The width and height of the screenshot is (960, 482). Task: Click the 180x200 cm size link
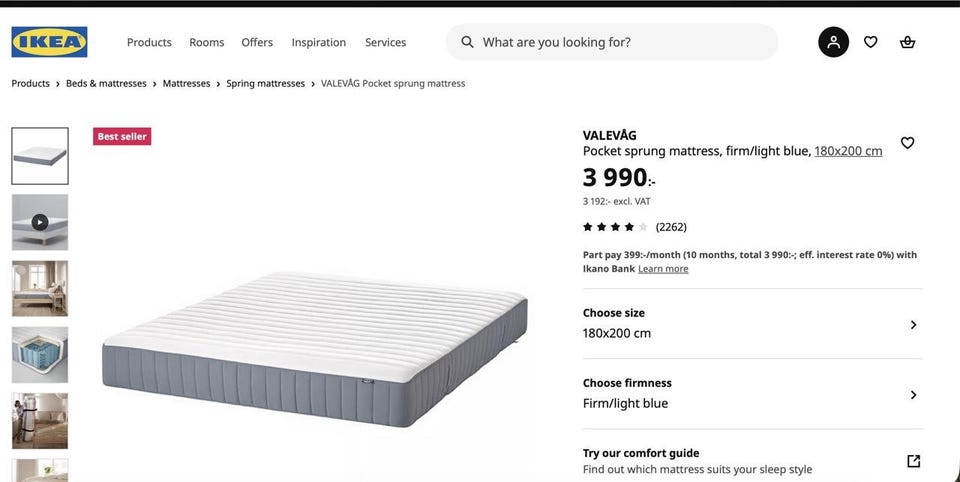(x=848, y=151)
